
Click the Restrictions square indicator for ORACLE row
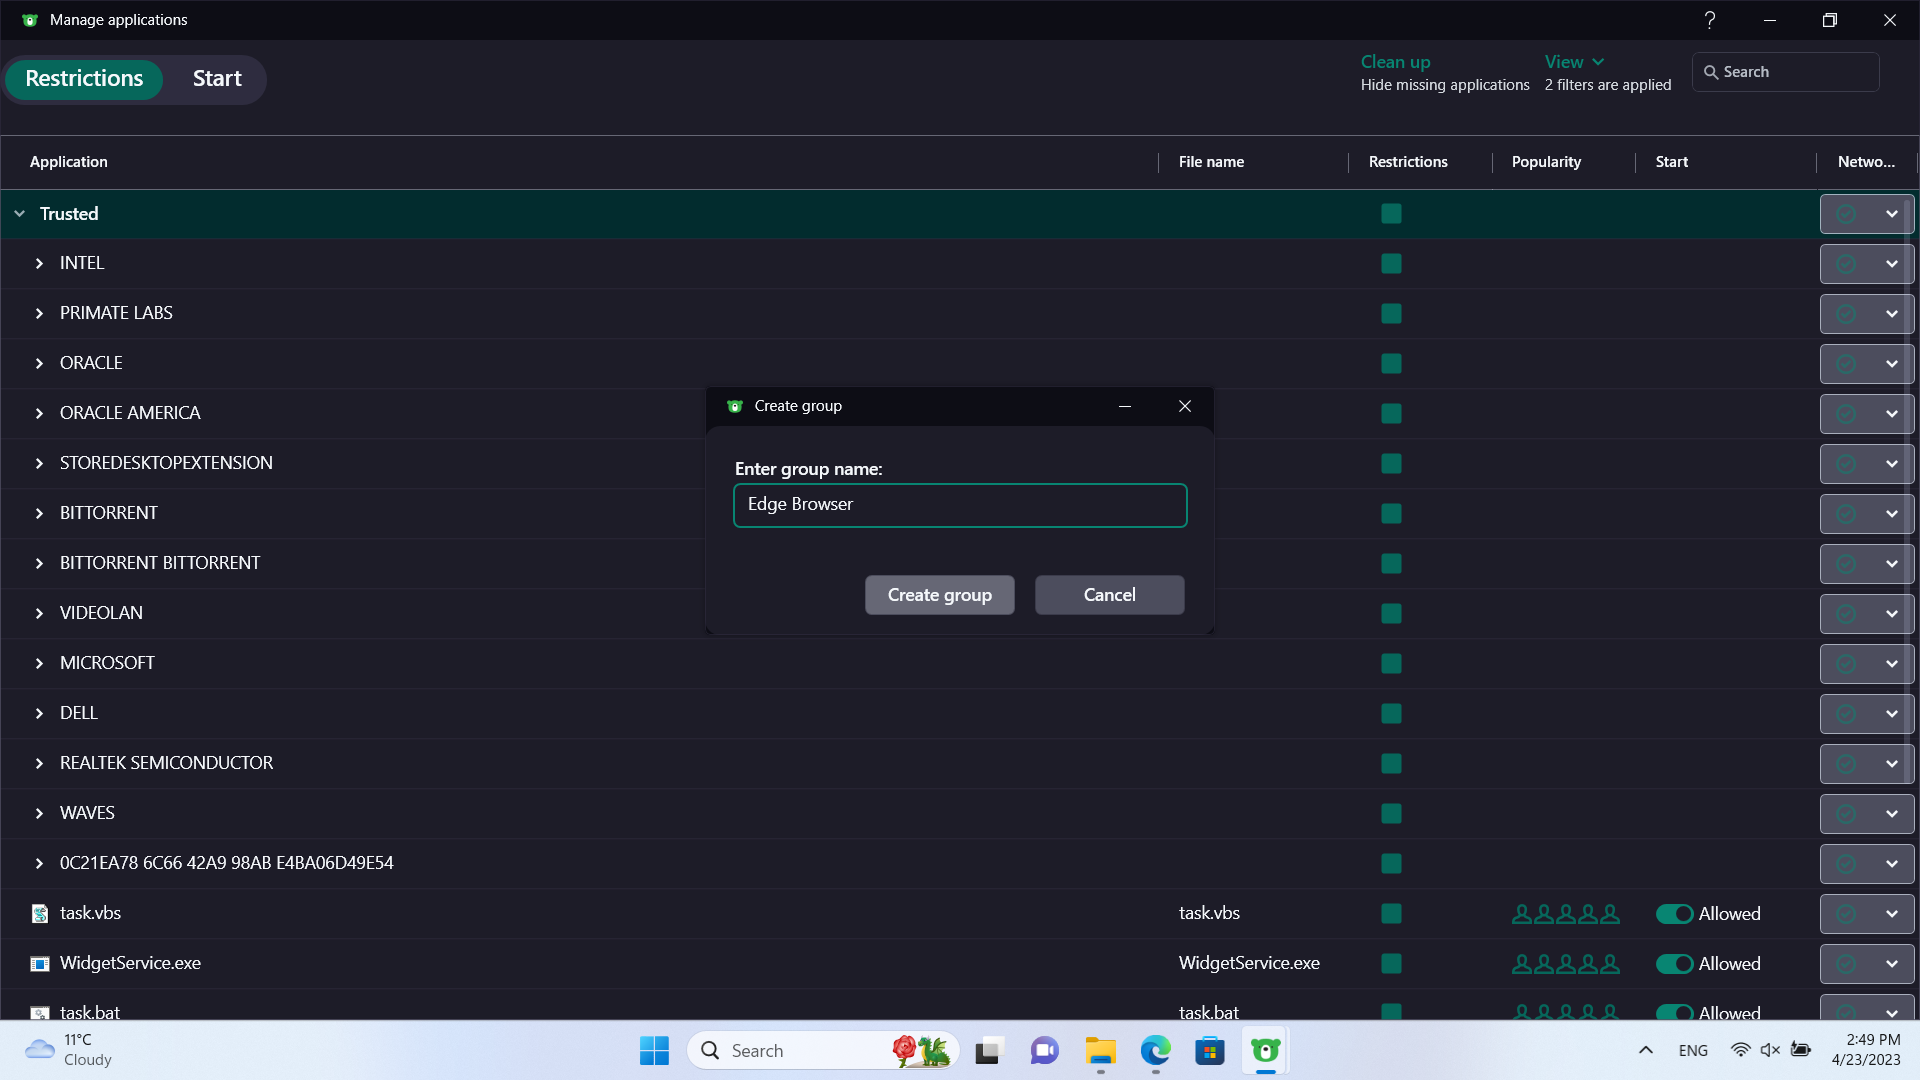click(x=1391, y=364)
